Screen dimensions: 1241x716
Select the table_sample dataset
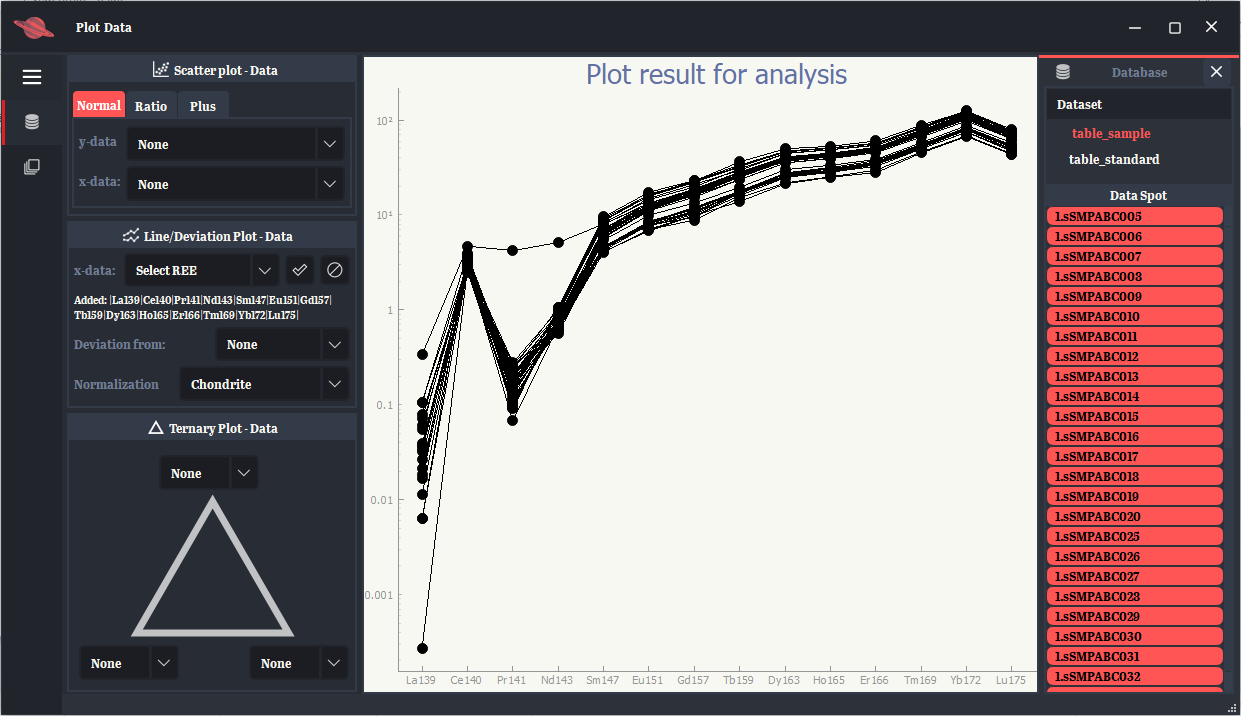(1110, 133)
